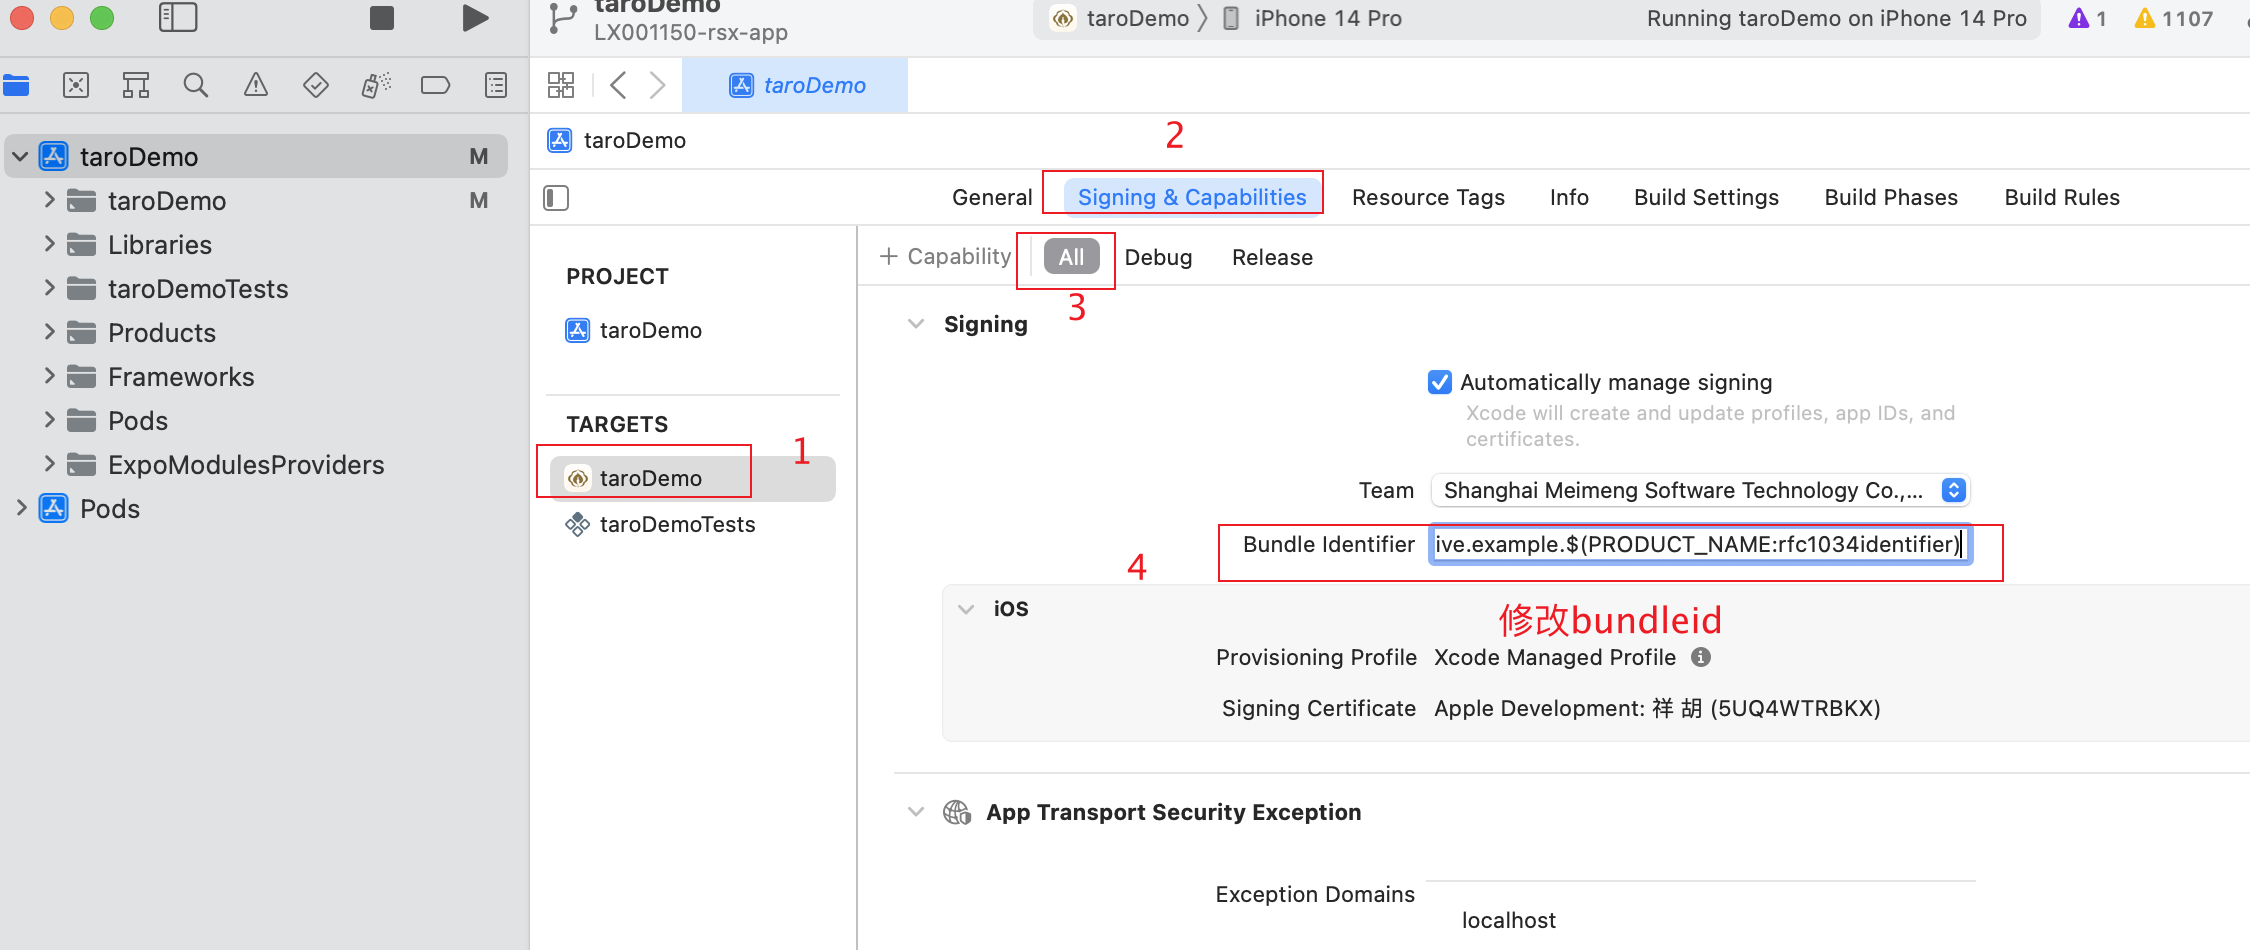Open the Find navigator magnifier icon
2250x950 pixels.
click(196, 85)
